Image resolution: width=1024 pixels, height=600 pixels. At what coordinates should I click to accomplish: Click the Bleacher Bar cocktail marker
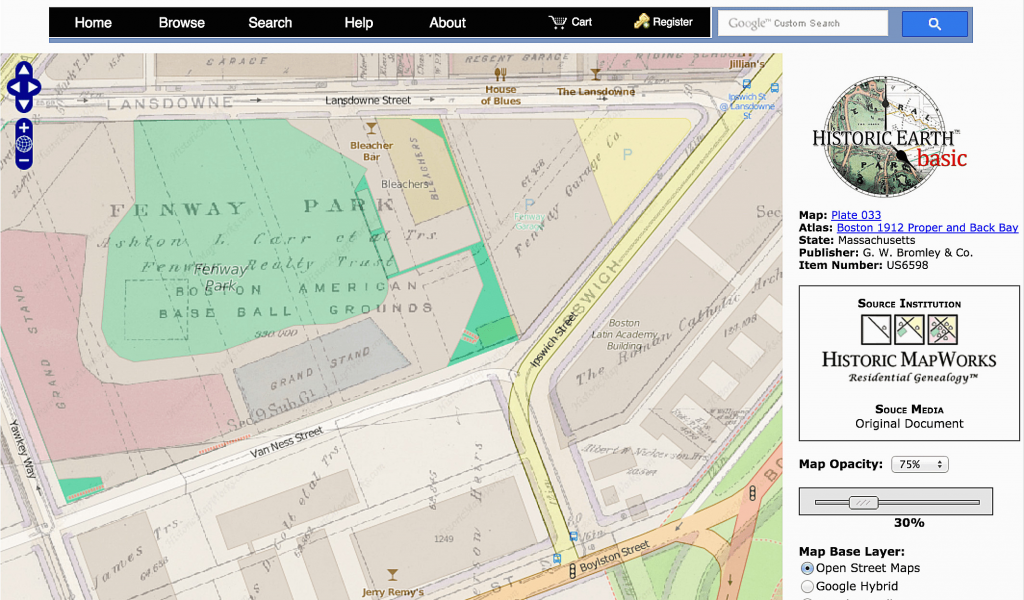pyautogui.click(x=371, y=129)
